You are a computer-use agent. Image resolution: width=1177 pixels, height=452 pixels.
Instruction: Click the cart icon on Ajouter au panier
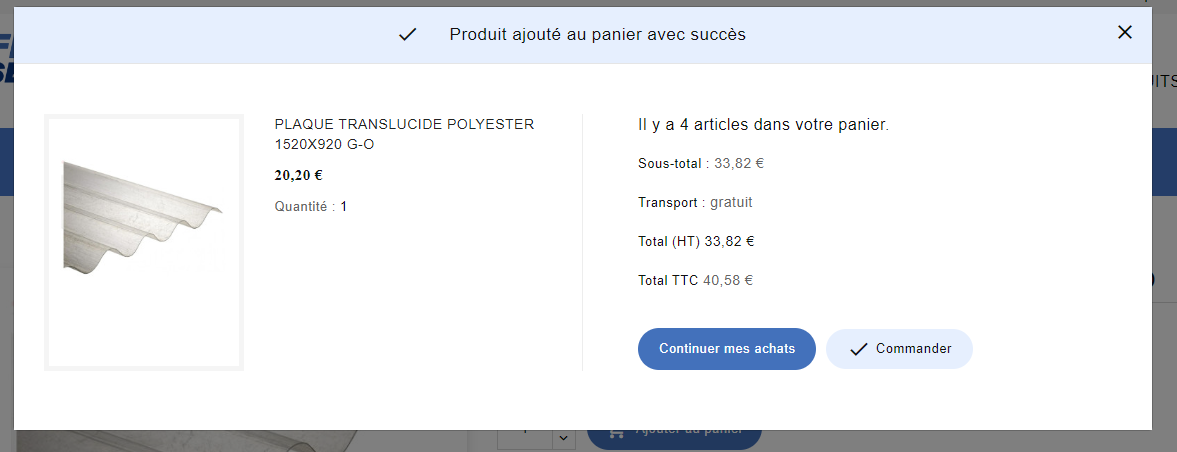tap(617, 432)
